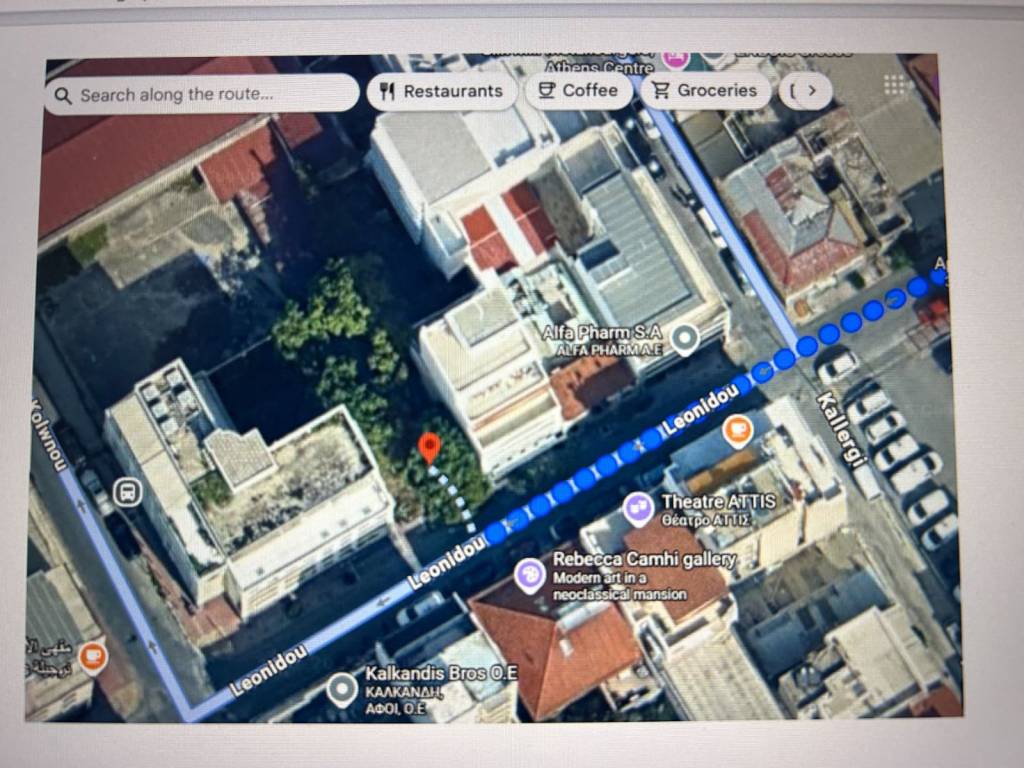Open the Rebecca Camhi gallery text label

(x=644, y=560)
